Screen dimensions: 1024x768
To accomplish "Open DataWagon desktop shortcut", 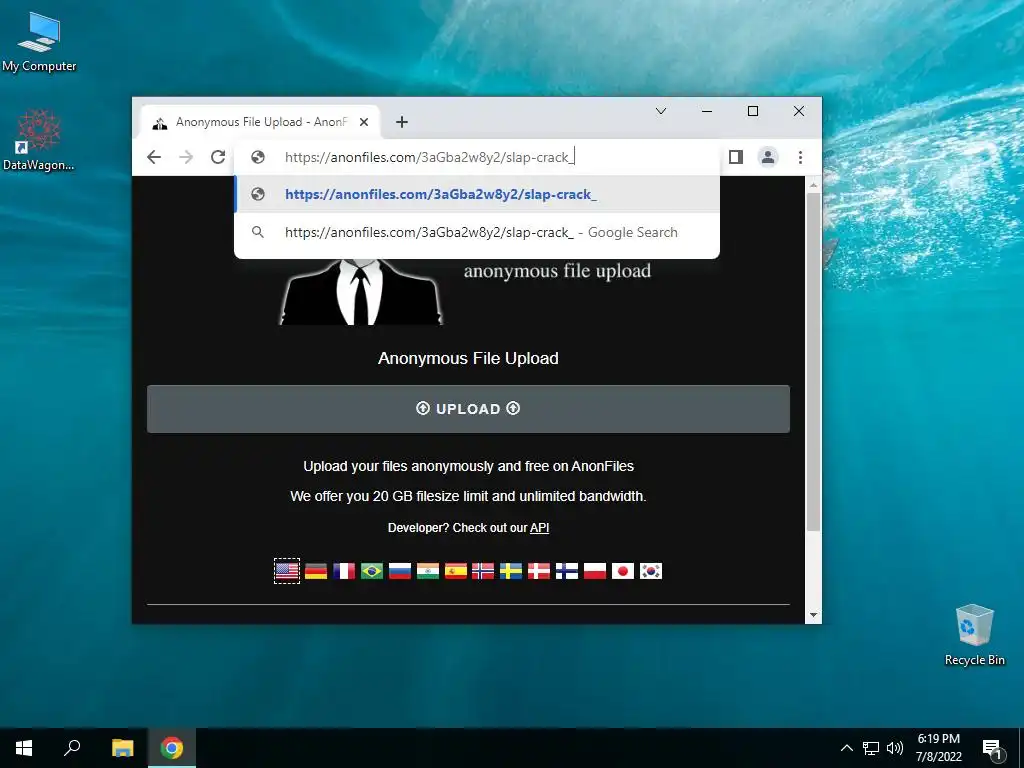I will (39, 139).
